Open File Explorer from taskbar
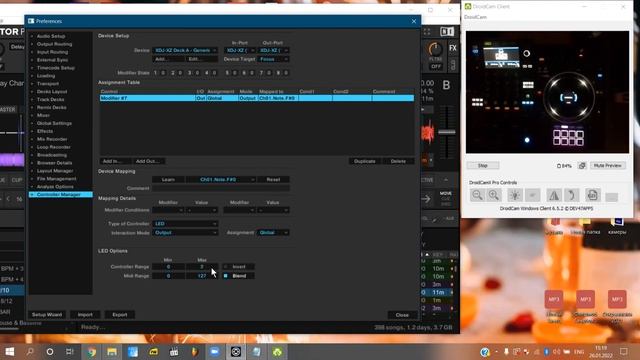 tap(112, 351)
